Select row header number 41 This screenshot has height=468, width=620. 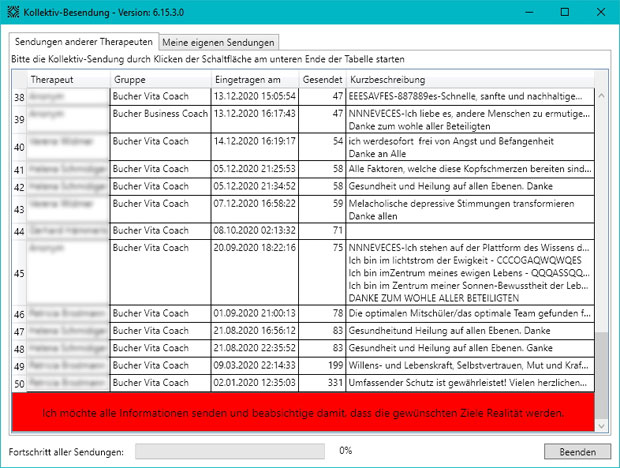(19, 170)
